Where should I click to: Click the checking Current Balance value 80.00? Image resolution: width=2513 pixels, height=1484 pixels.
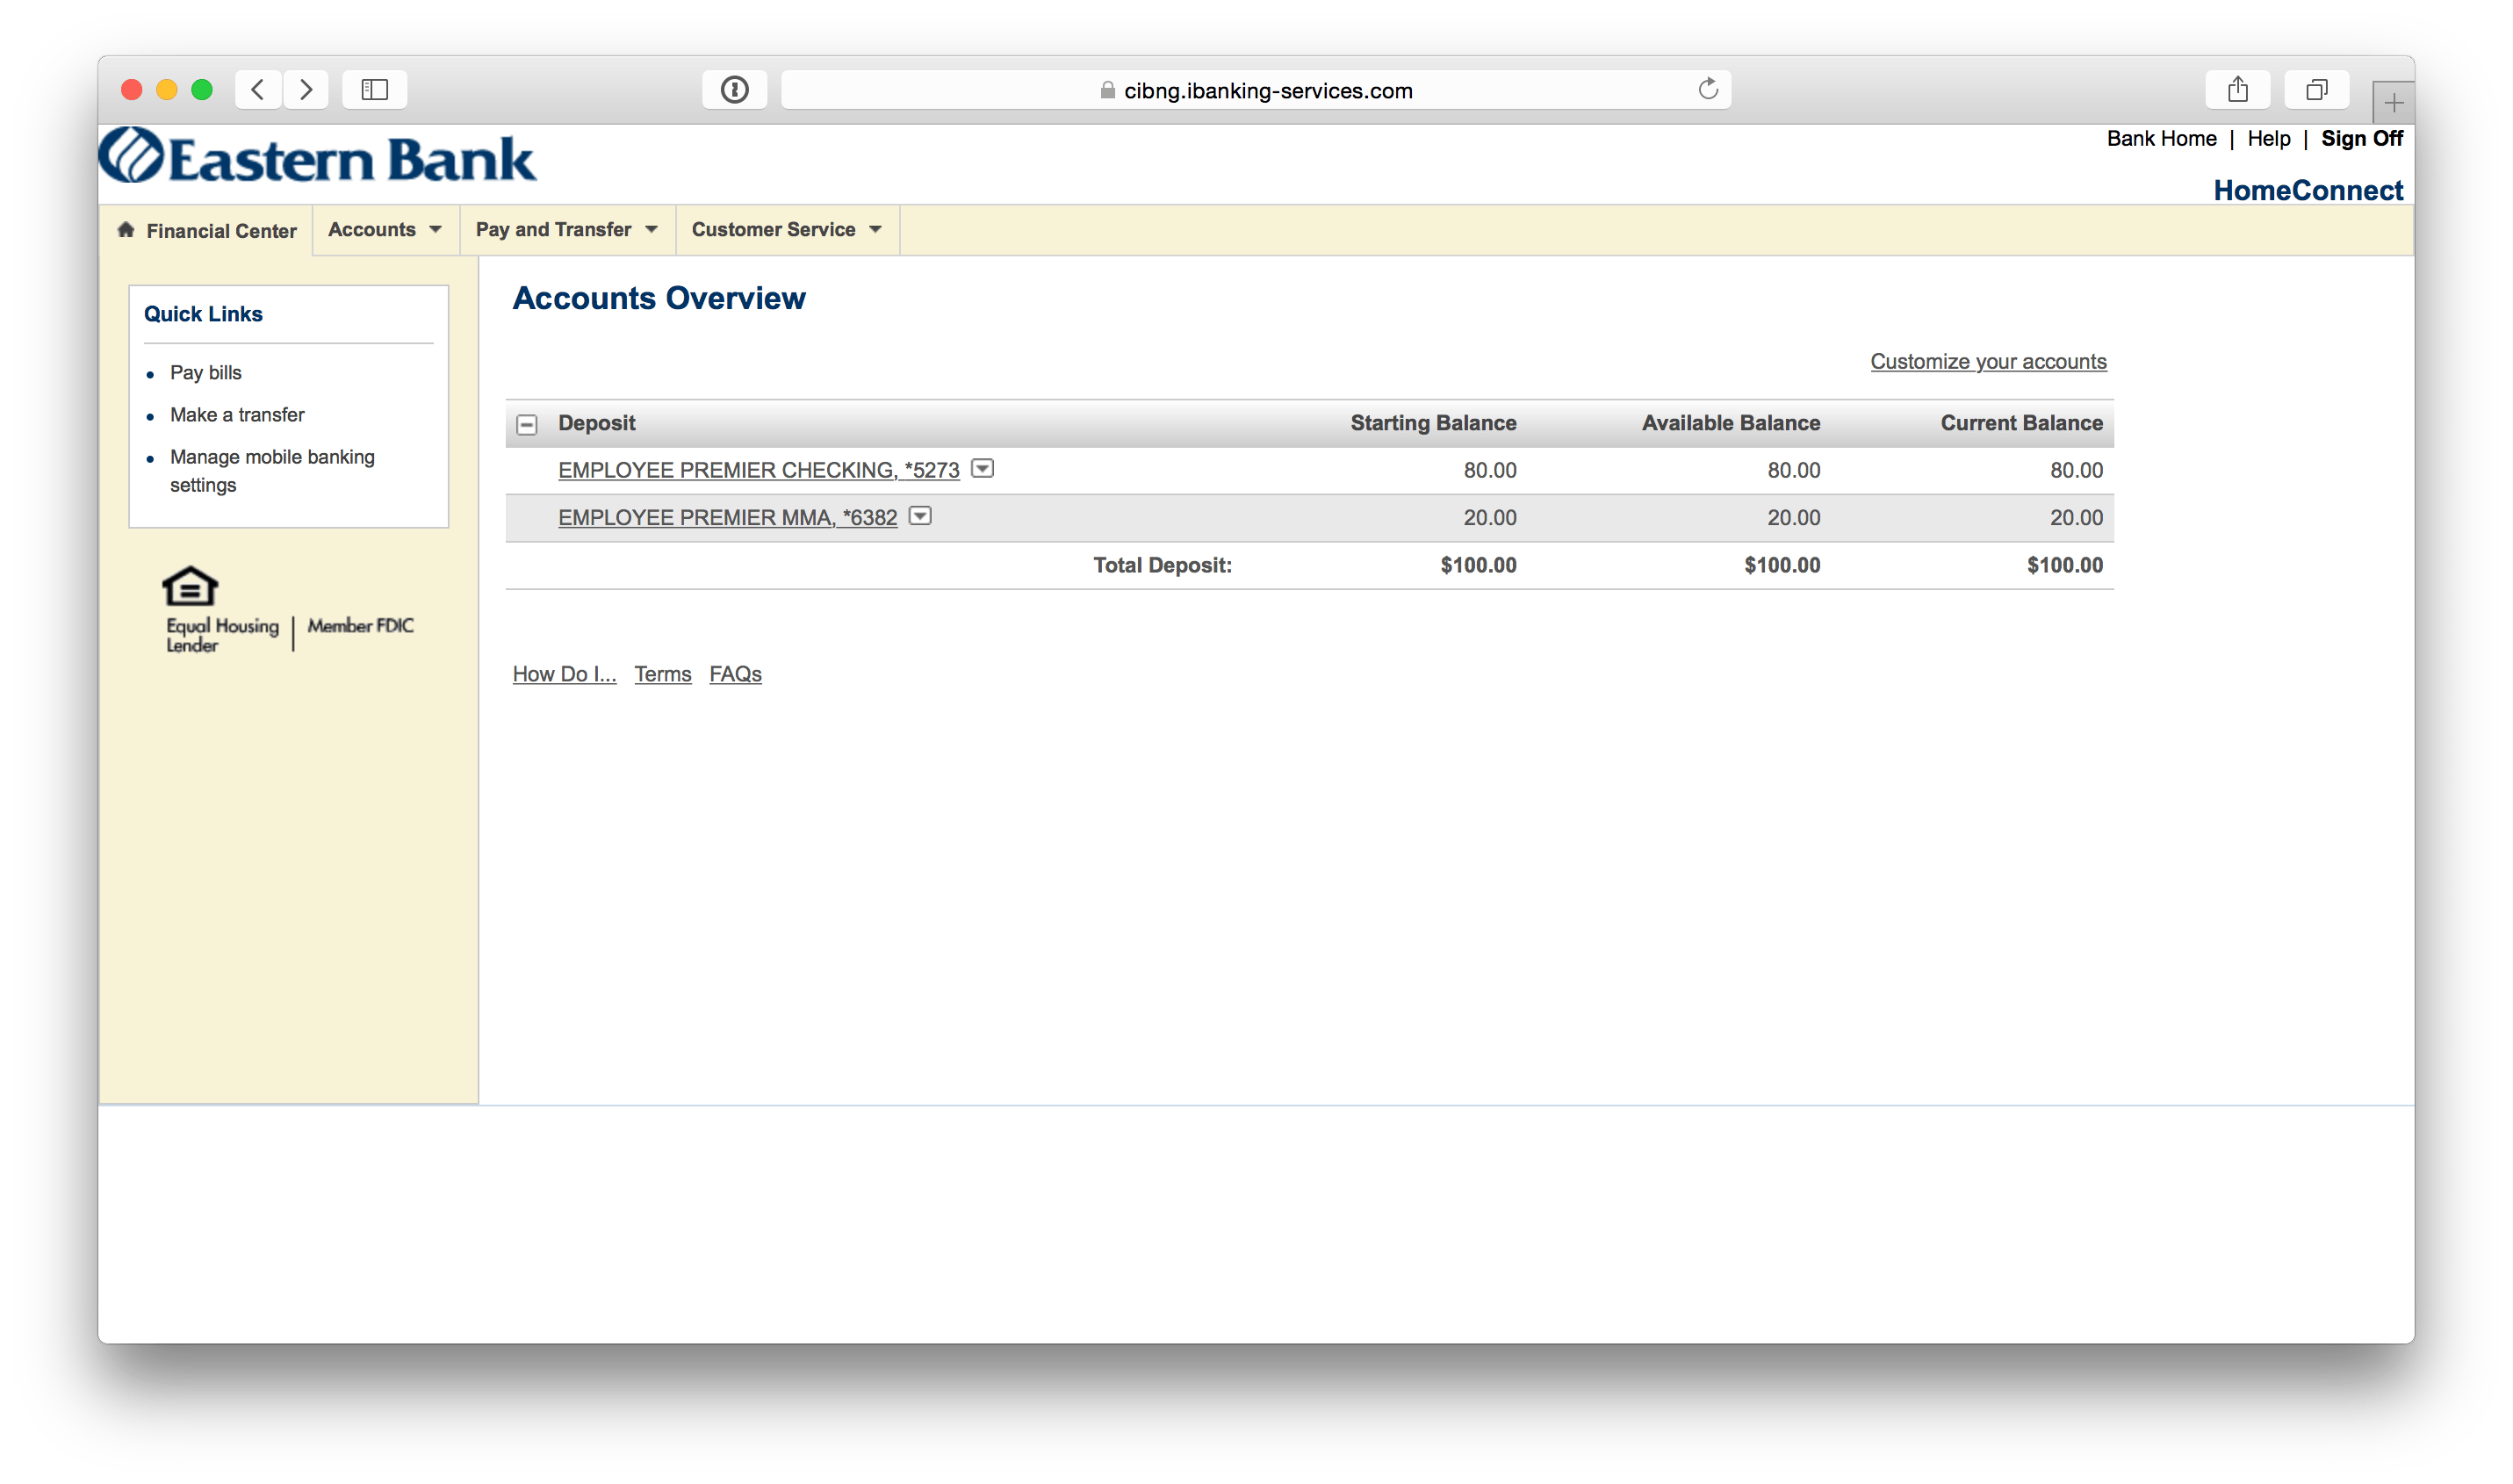tap(2077, 470)
